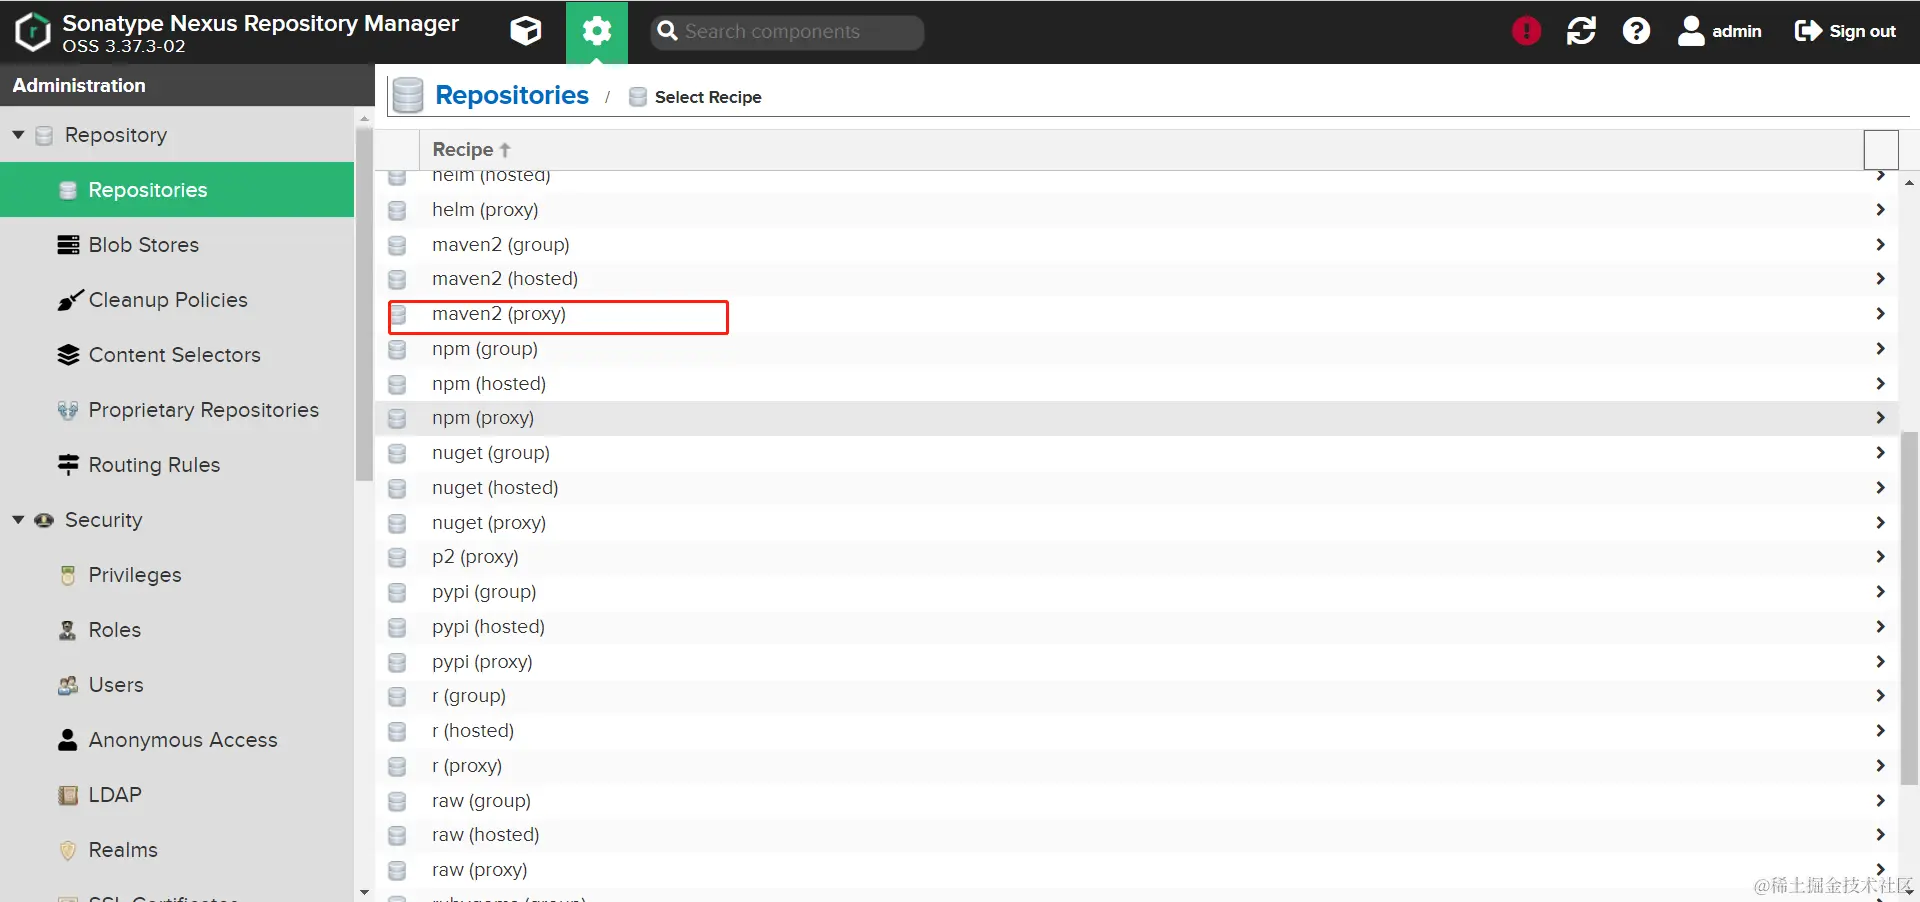
Task: Click the Sign out button
Action: pos(1845,31)
